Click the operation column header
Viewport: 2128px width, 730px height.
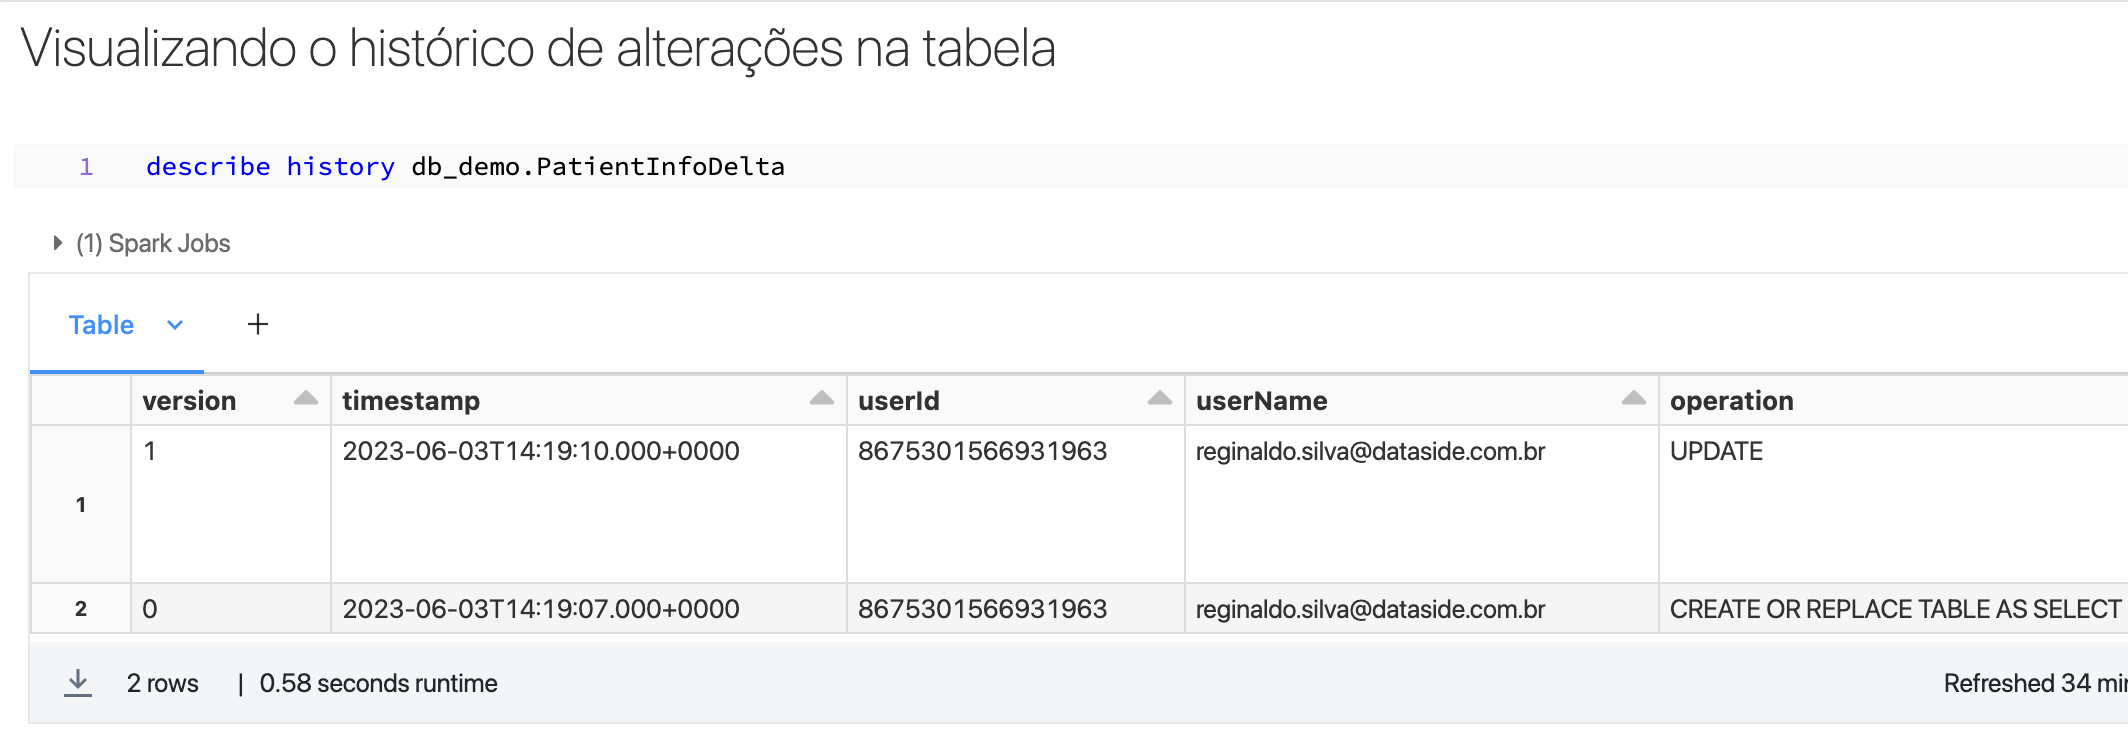pyautogui.click(x=1731, y=401)
